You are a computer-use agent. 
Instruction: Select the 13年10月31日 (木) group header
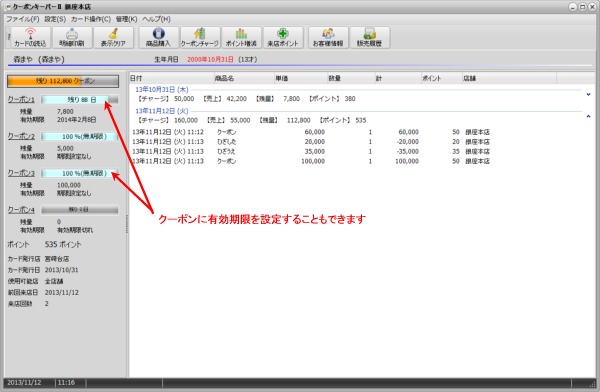point(162,90)
